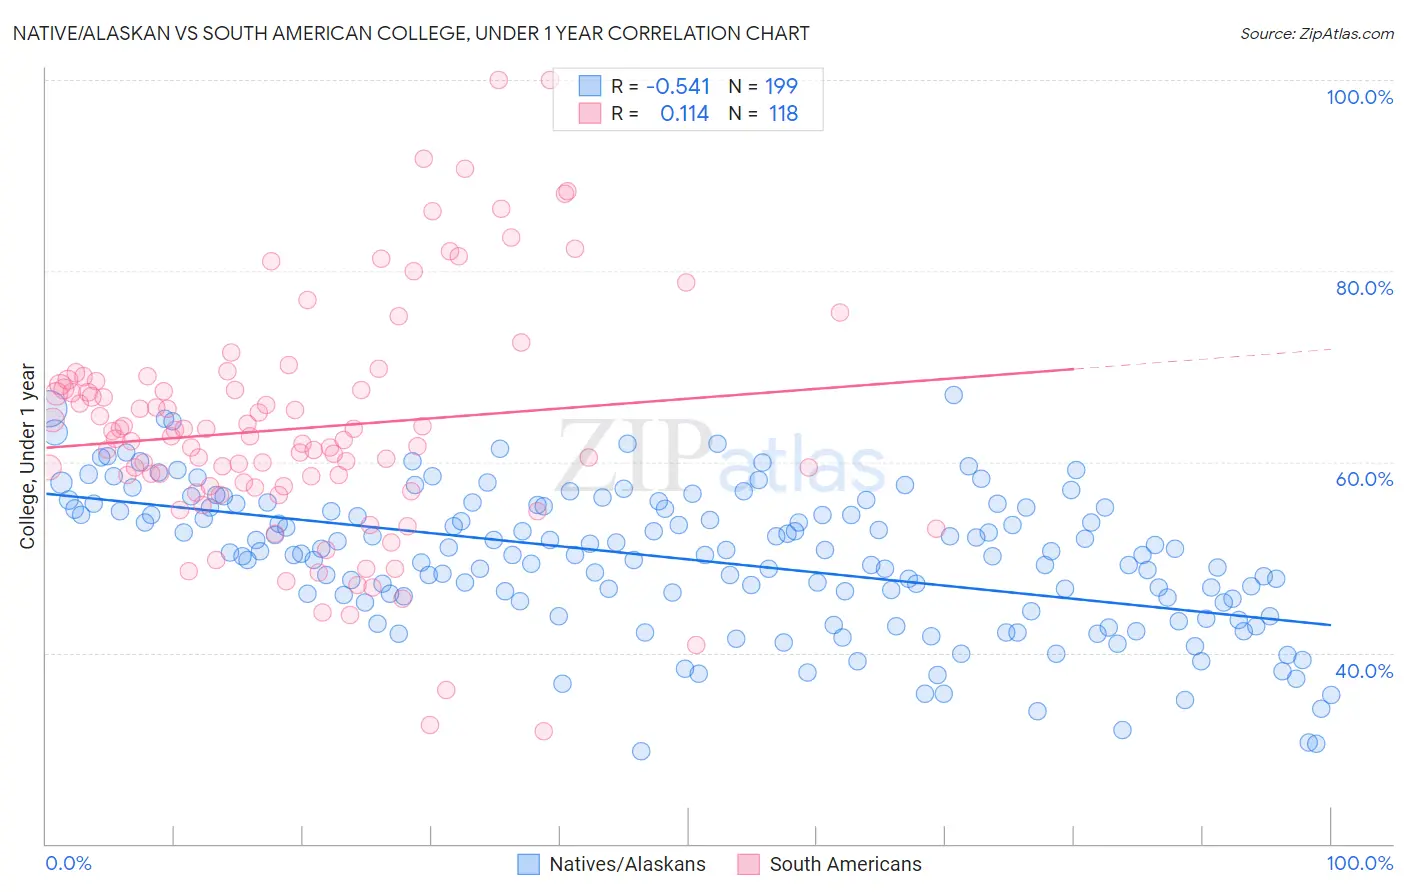Click the 100.0% x-axis label

click(1360, 863)
